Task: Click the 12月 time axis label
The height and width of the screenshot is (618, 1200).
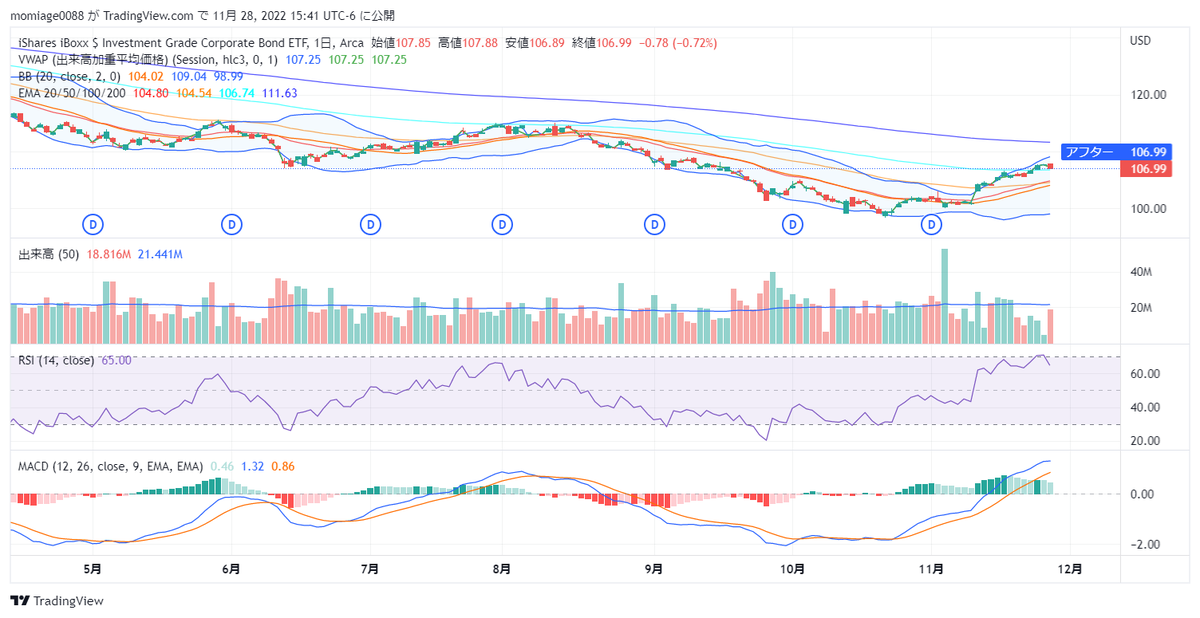Action: [x=1069, y=568]
